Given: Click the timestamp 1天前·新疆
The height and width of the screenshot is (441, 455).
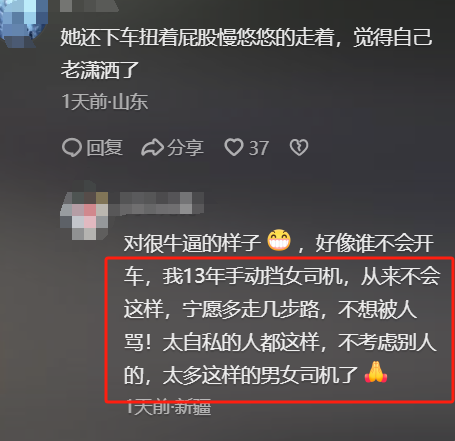Looking at the screenshot, I should 168,407.
